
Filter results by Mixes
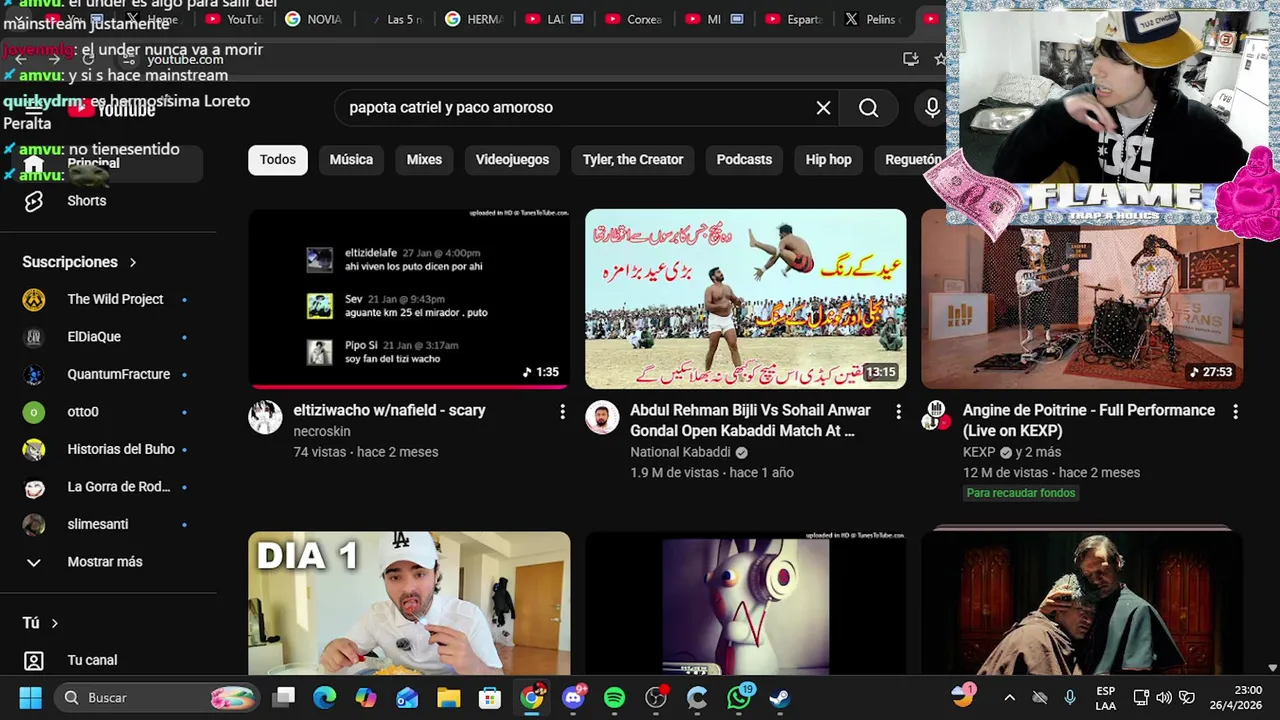tap(424, 160)
